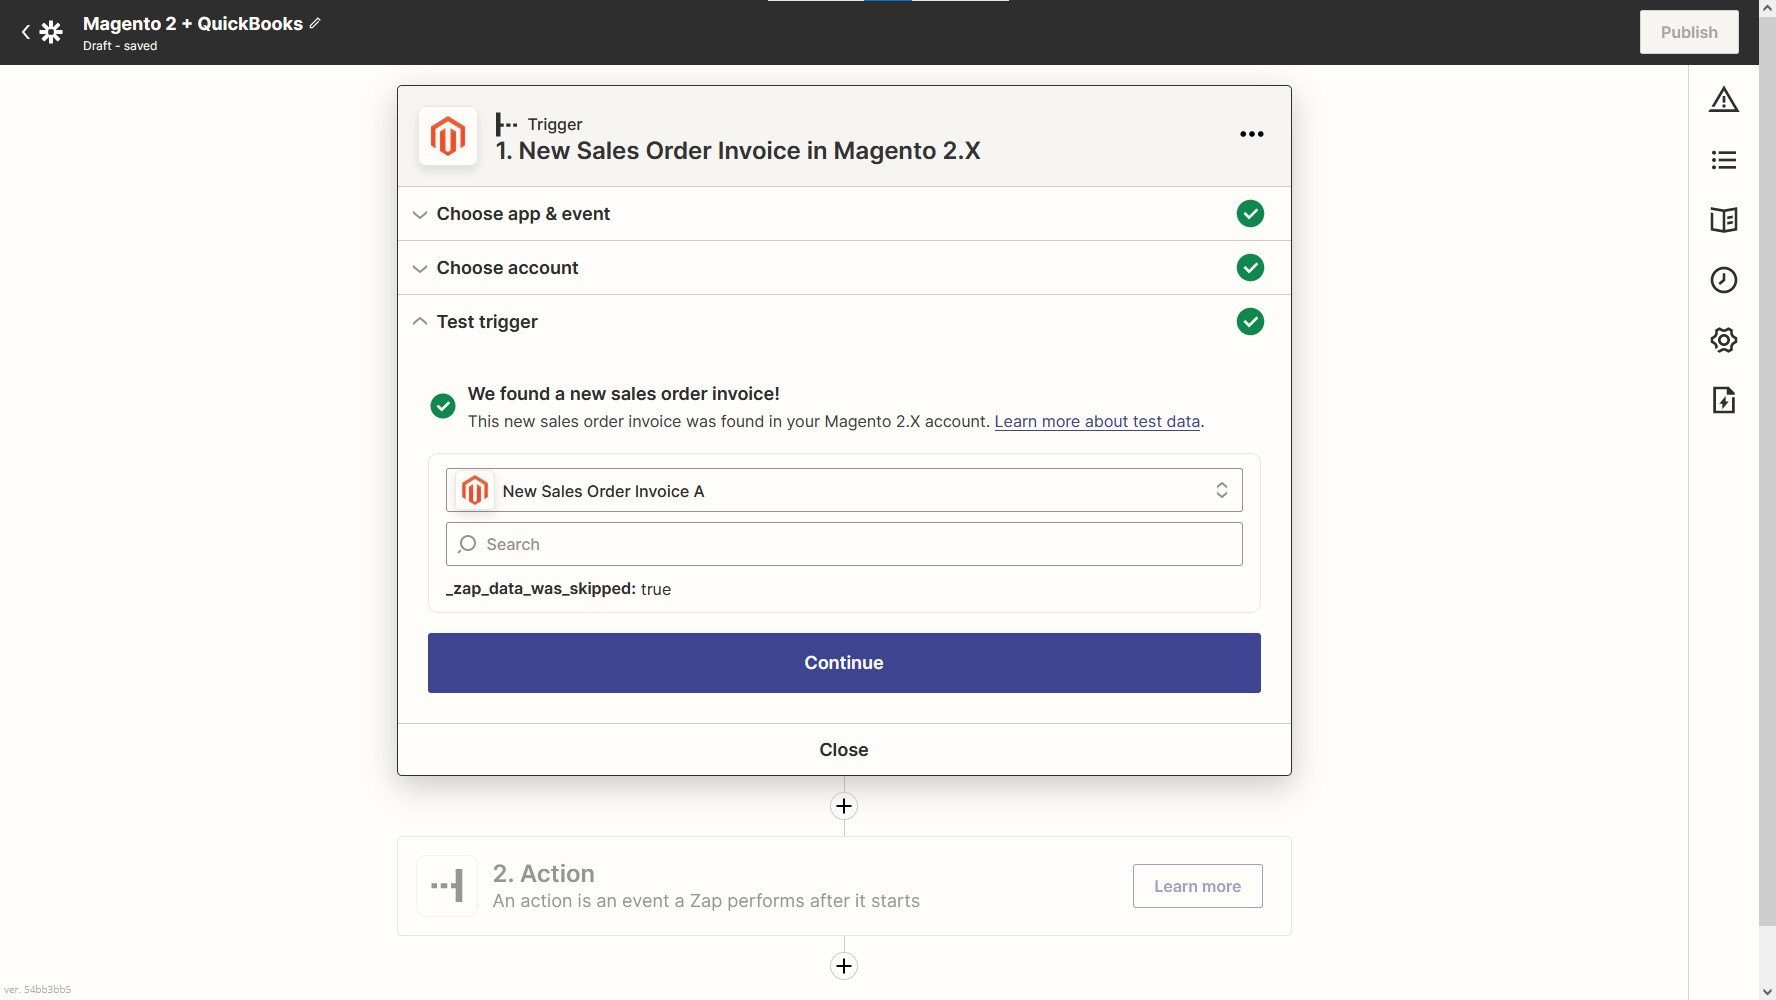
Task: Open Zap settings gear icon
Action: pyautogui.click(x=1724, y=340)
